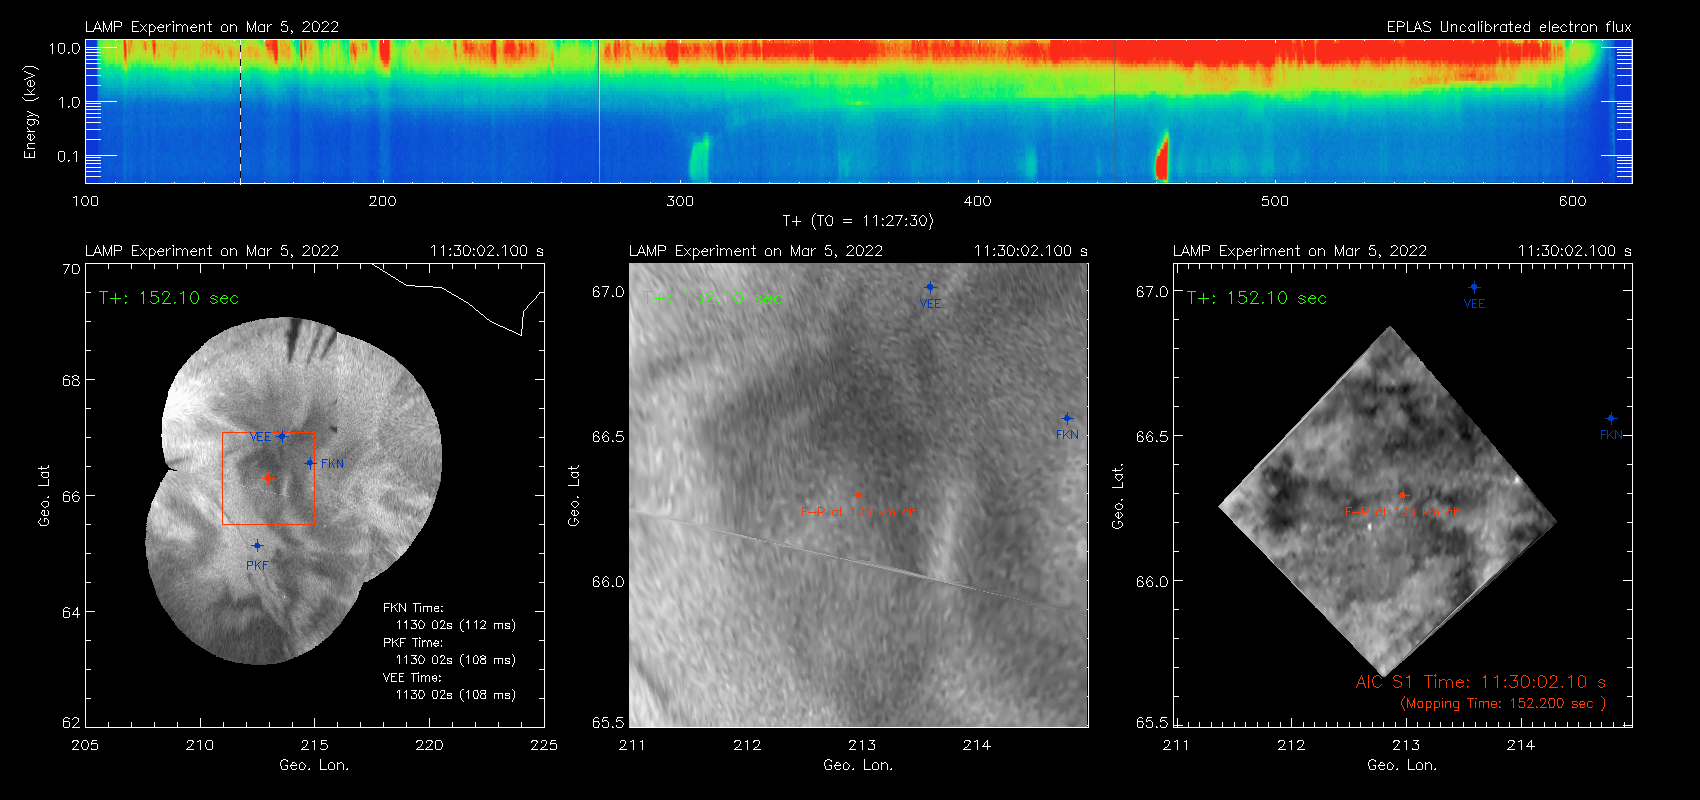Click the white dashed time line in the spectrogram
The height and width of the screenshot is (800, 1700).
(x=240, y=111)
